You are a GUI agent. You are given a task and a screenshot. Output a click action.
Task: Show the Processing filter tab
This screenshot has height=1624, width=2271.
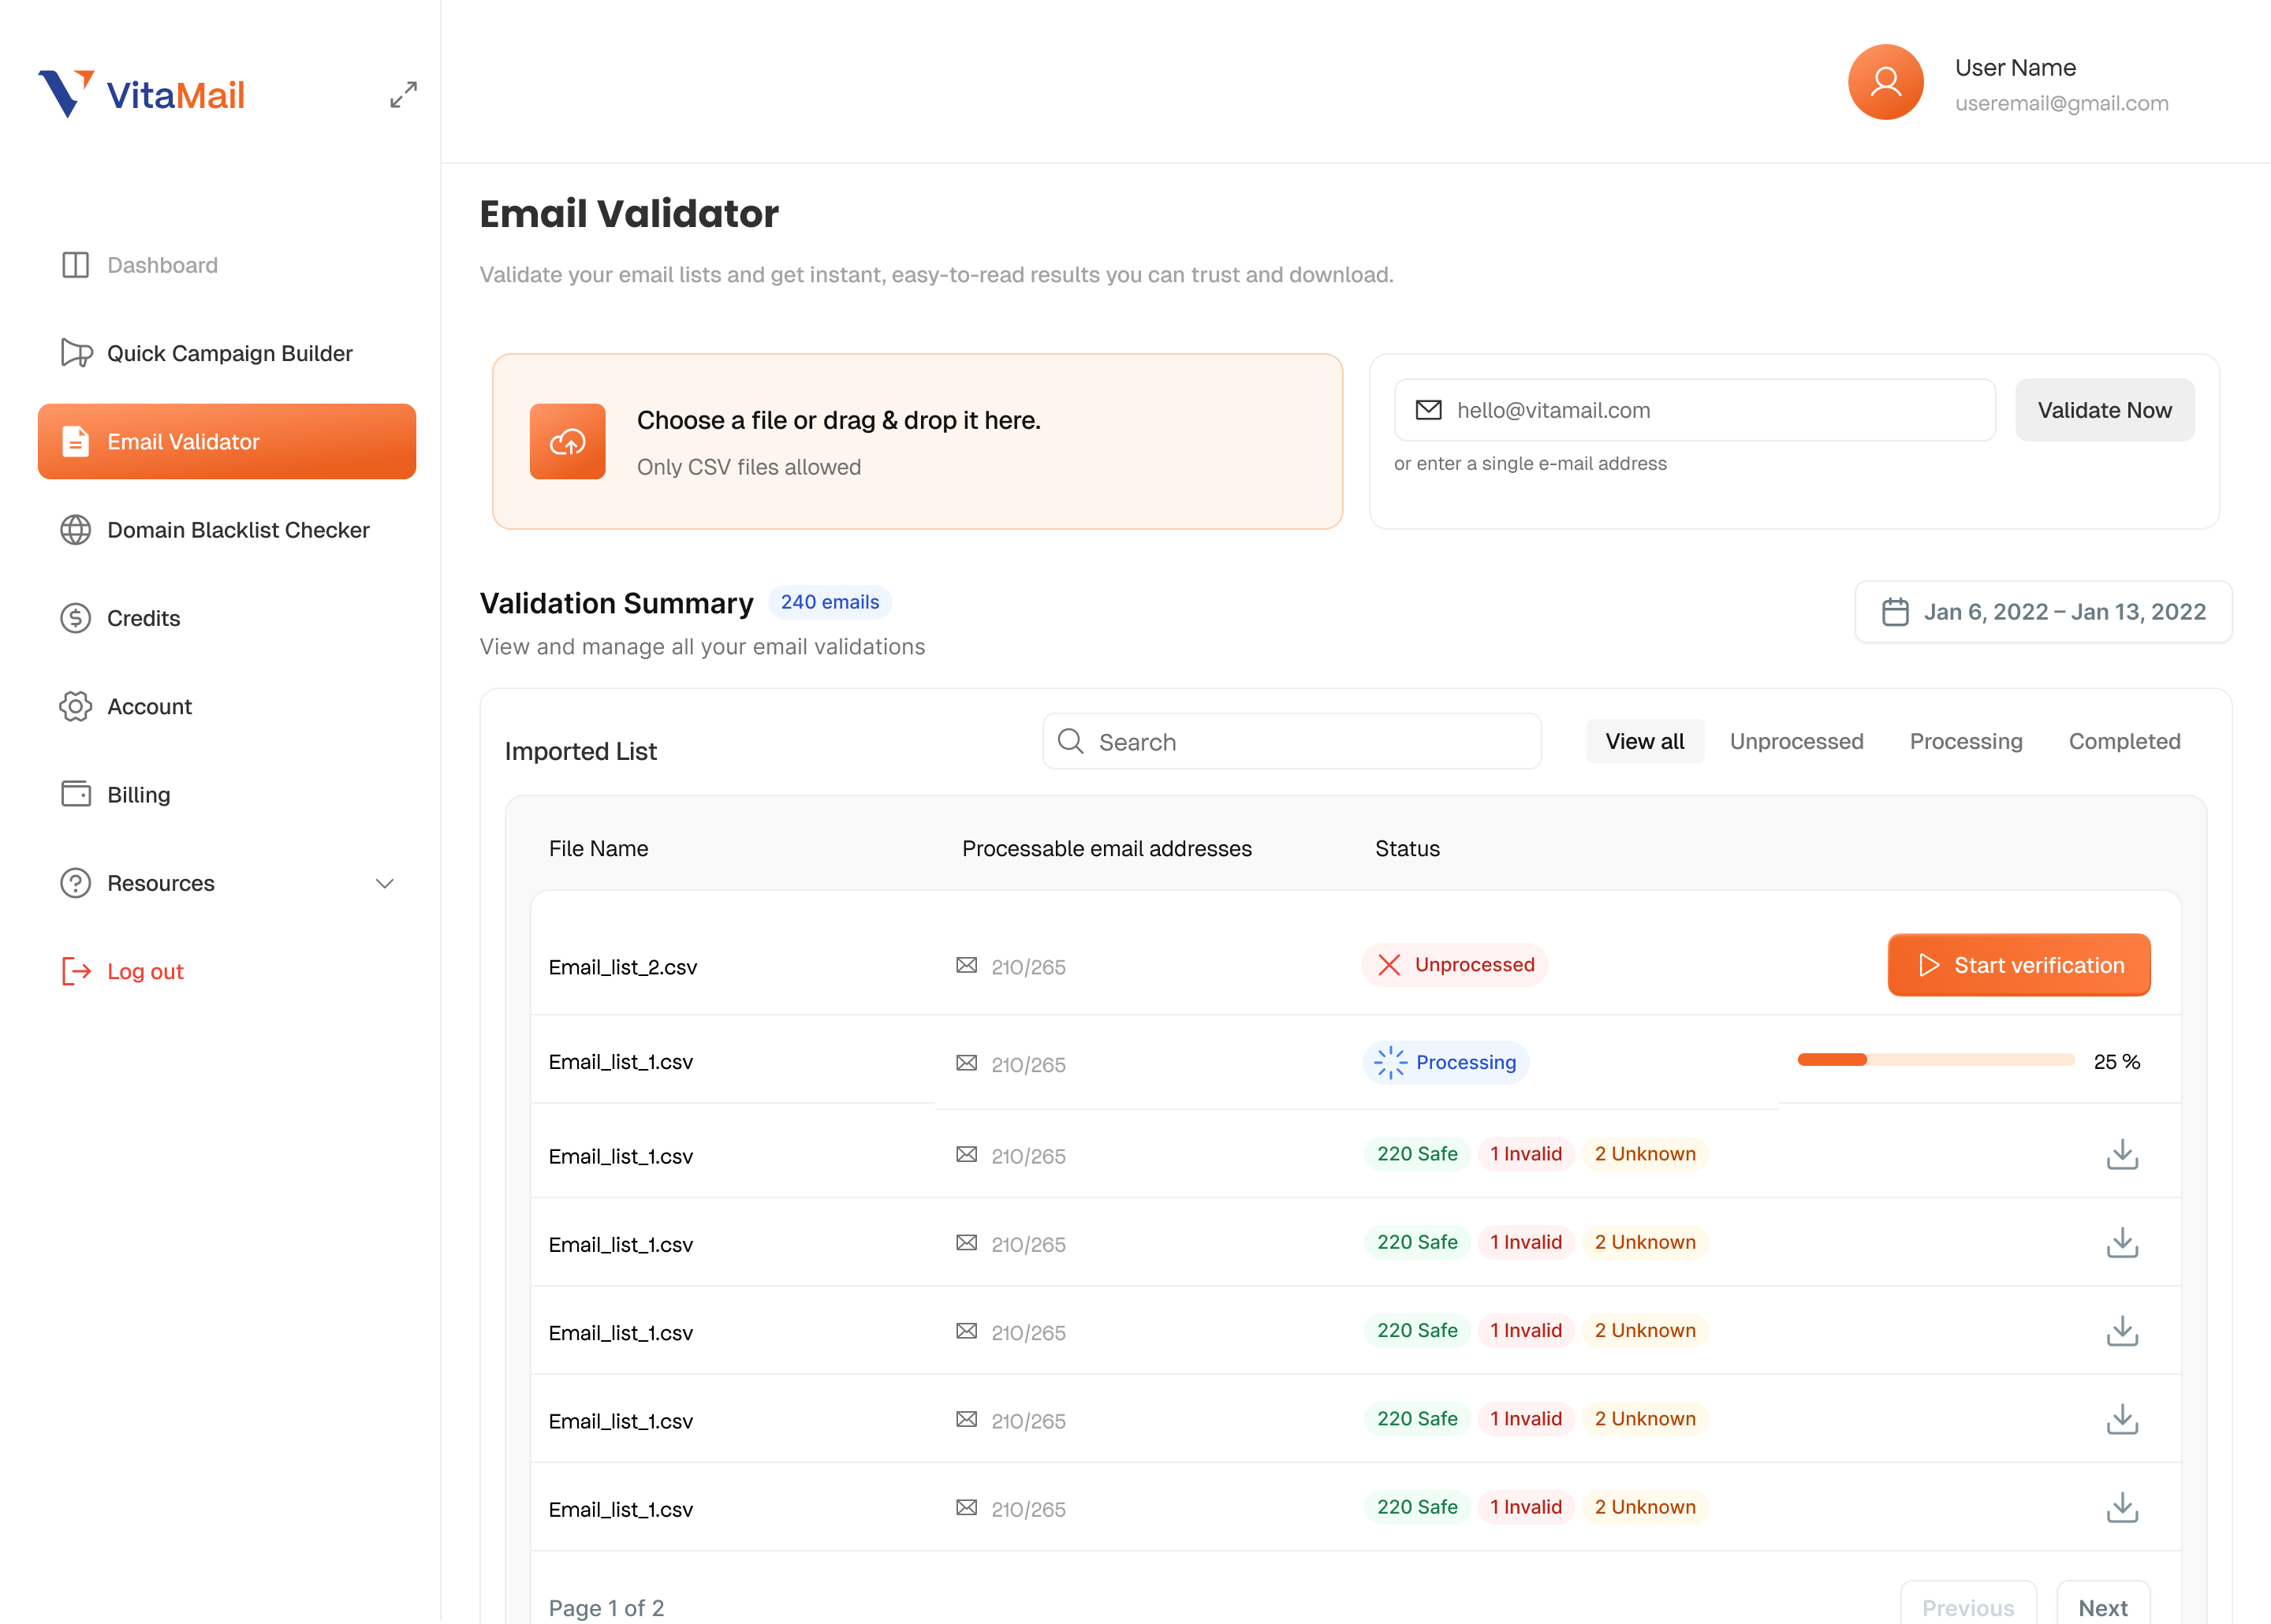1965,741
